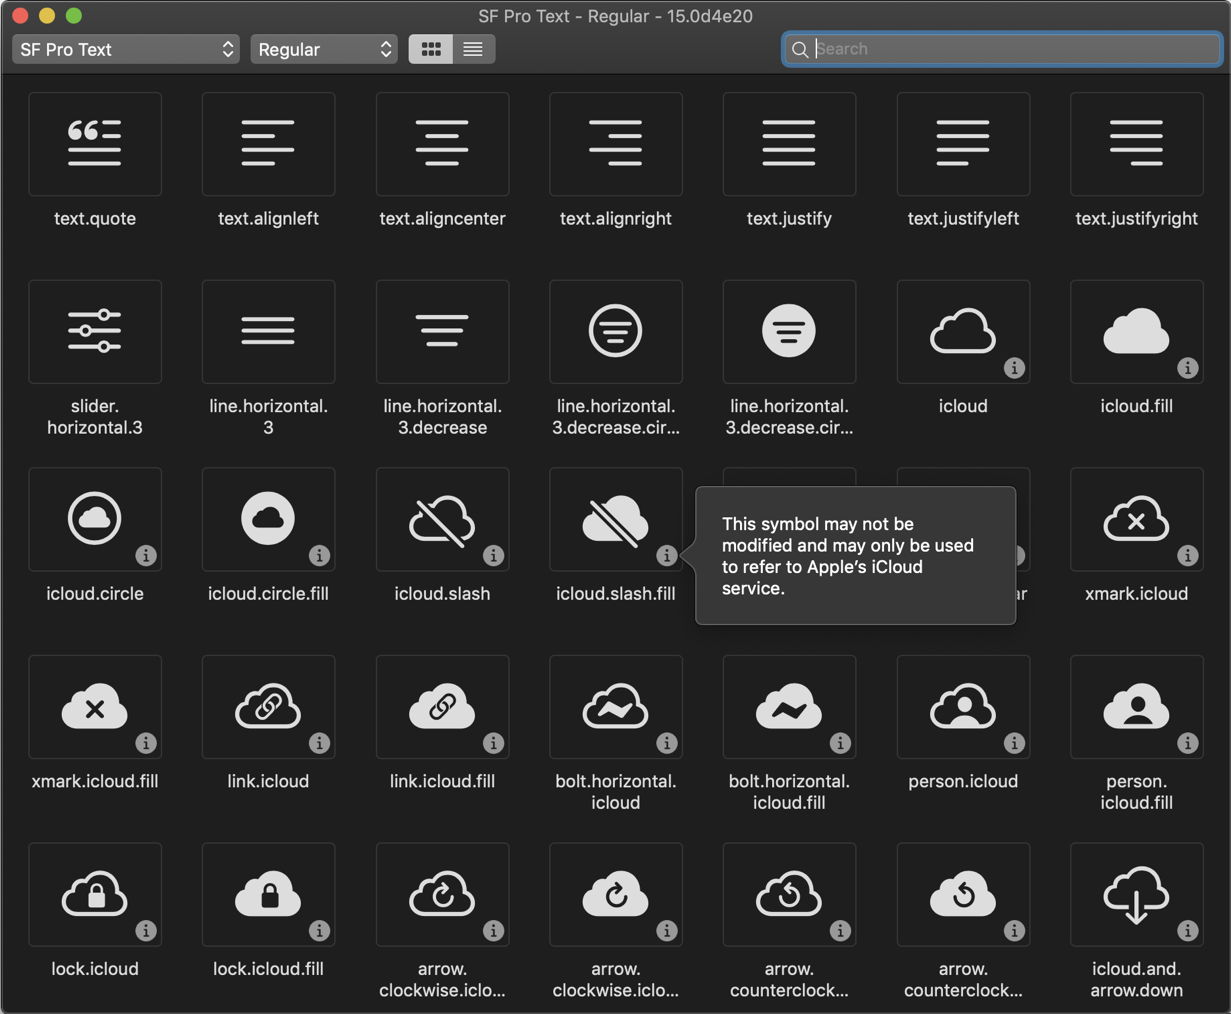The width and height of the screenshot is (1231, 1014).
Task: Select the text.justify symbol
Action: 789,144
